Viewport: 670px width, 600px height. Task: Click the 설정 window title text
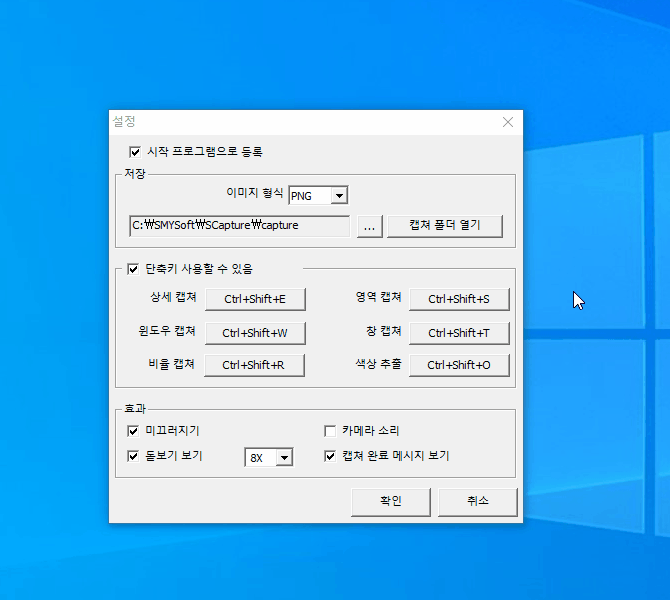124,121
